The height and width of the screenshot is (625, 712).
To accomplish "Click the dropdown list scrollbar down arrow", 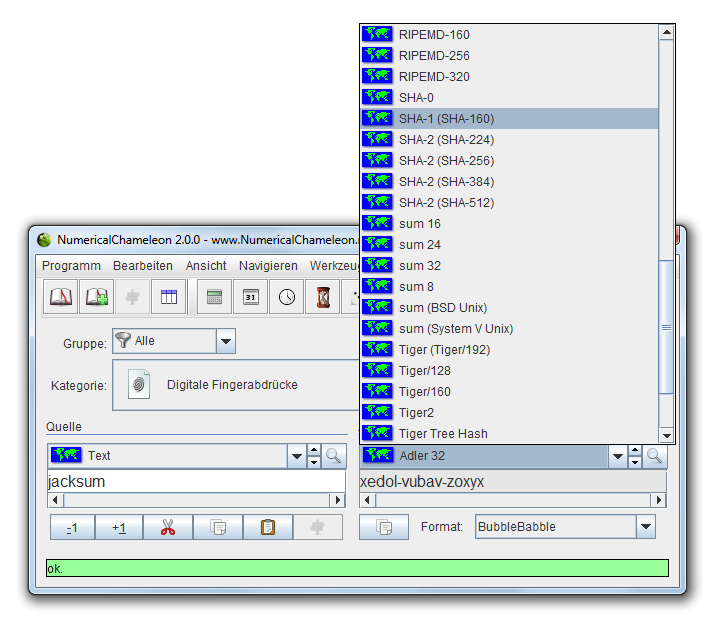I will [x=667, y=435].
